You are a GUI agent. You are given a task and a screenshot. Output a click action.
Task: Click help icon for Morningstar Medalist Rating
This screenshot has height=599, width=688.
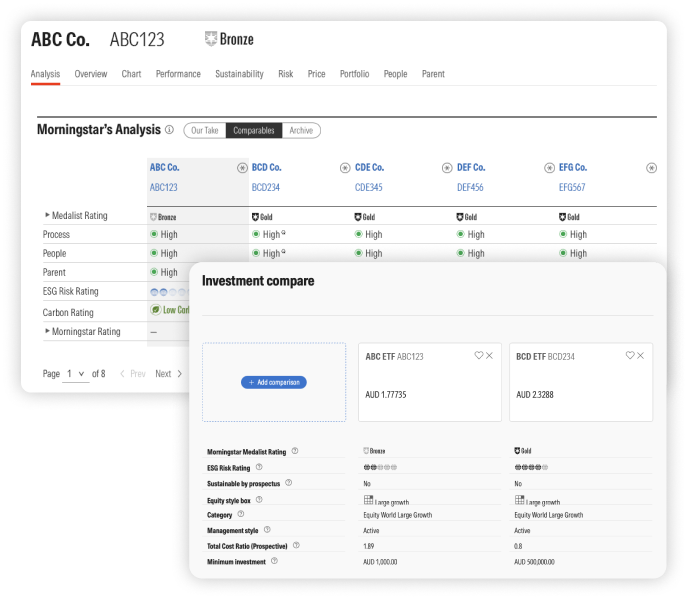coord(295,451)
